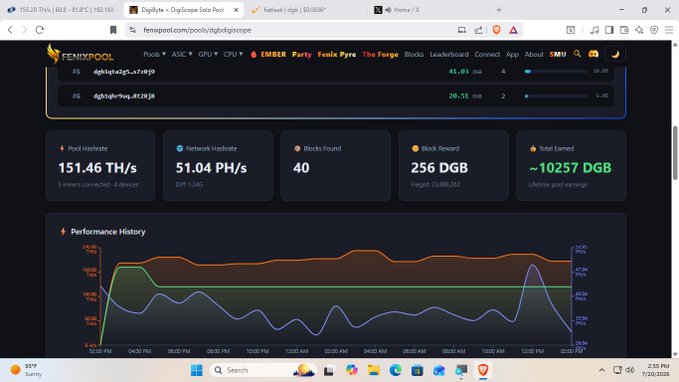This screenshot has width=679, height=382.
Task: Share this page via share icon
Action: [479, 30]
